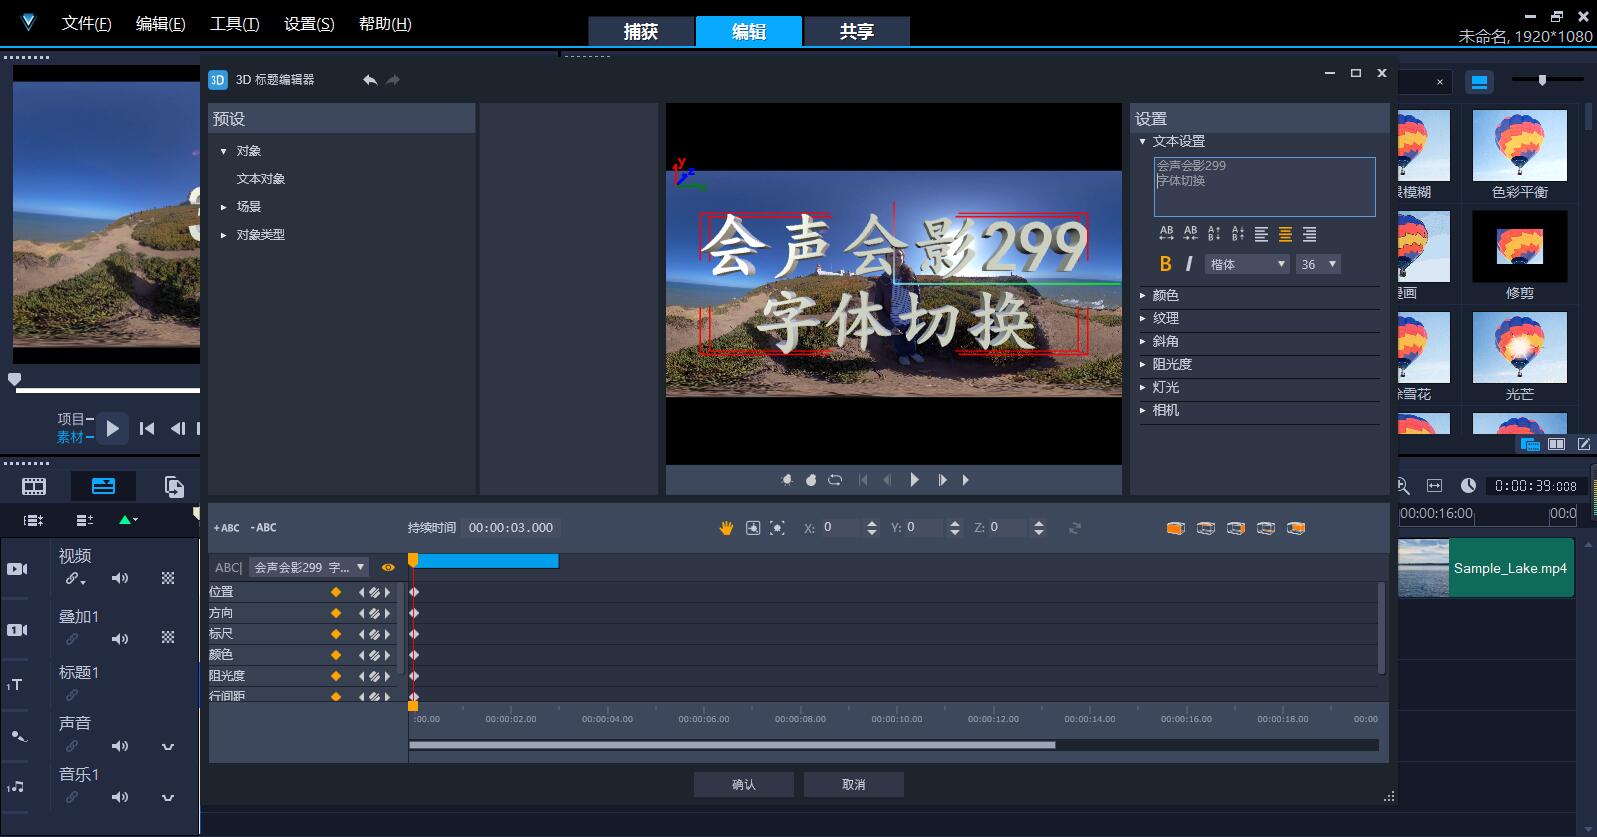
Task: Click the track manager list icon
Action: coord(34,520)
